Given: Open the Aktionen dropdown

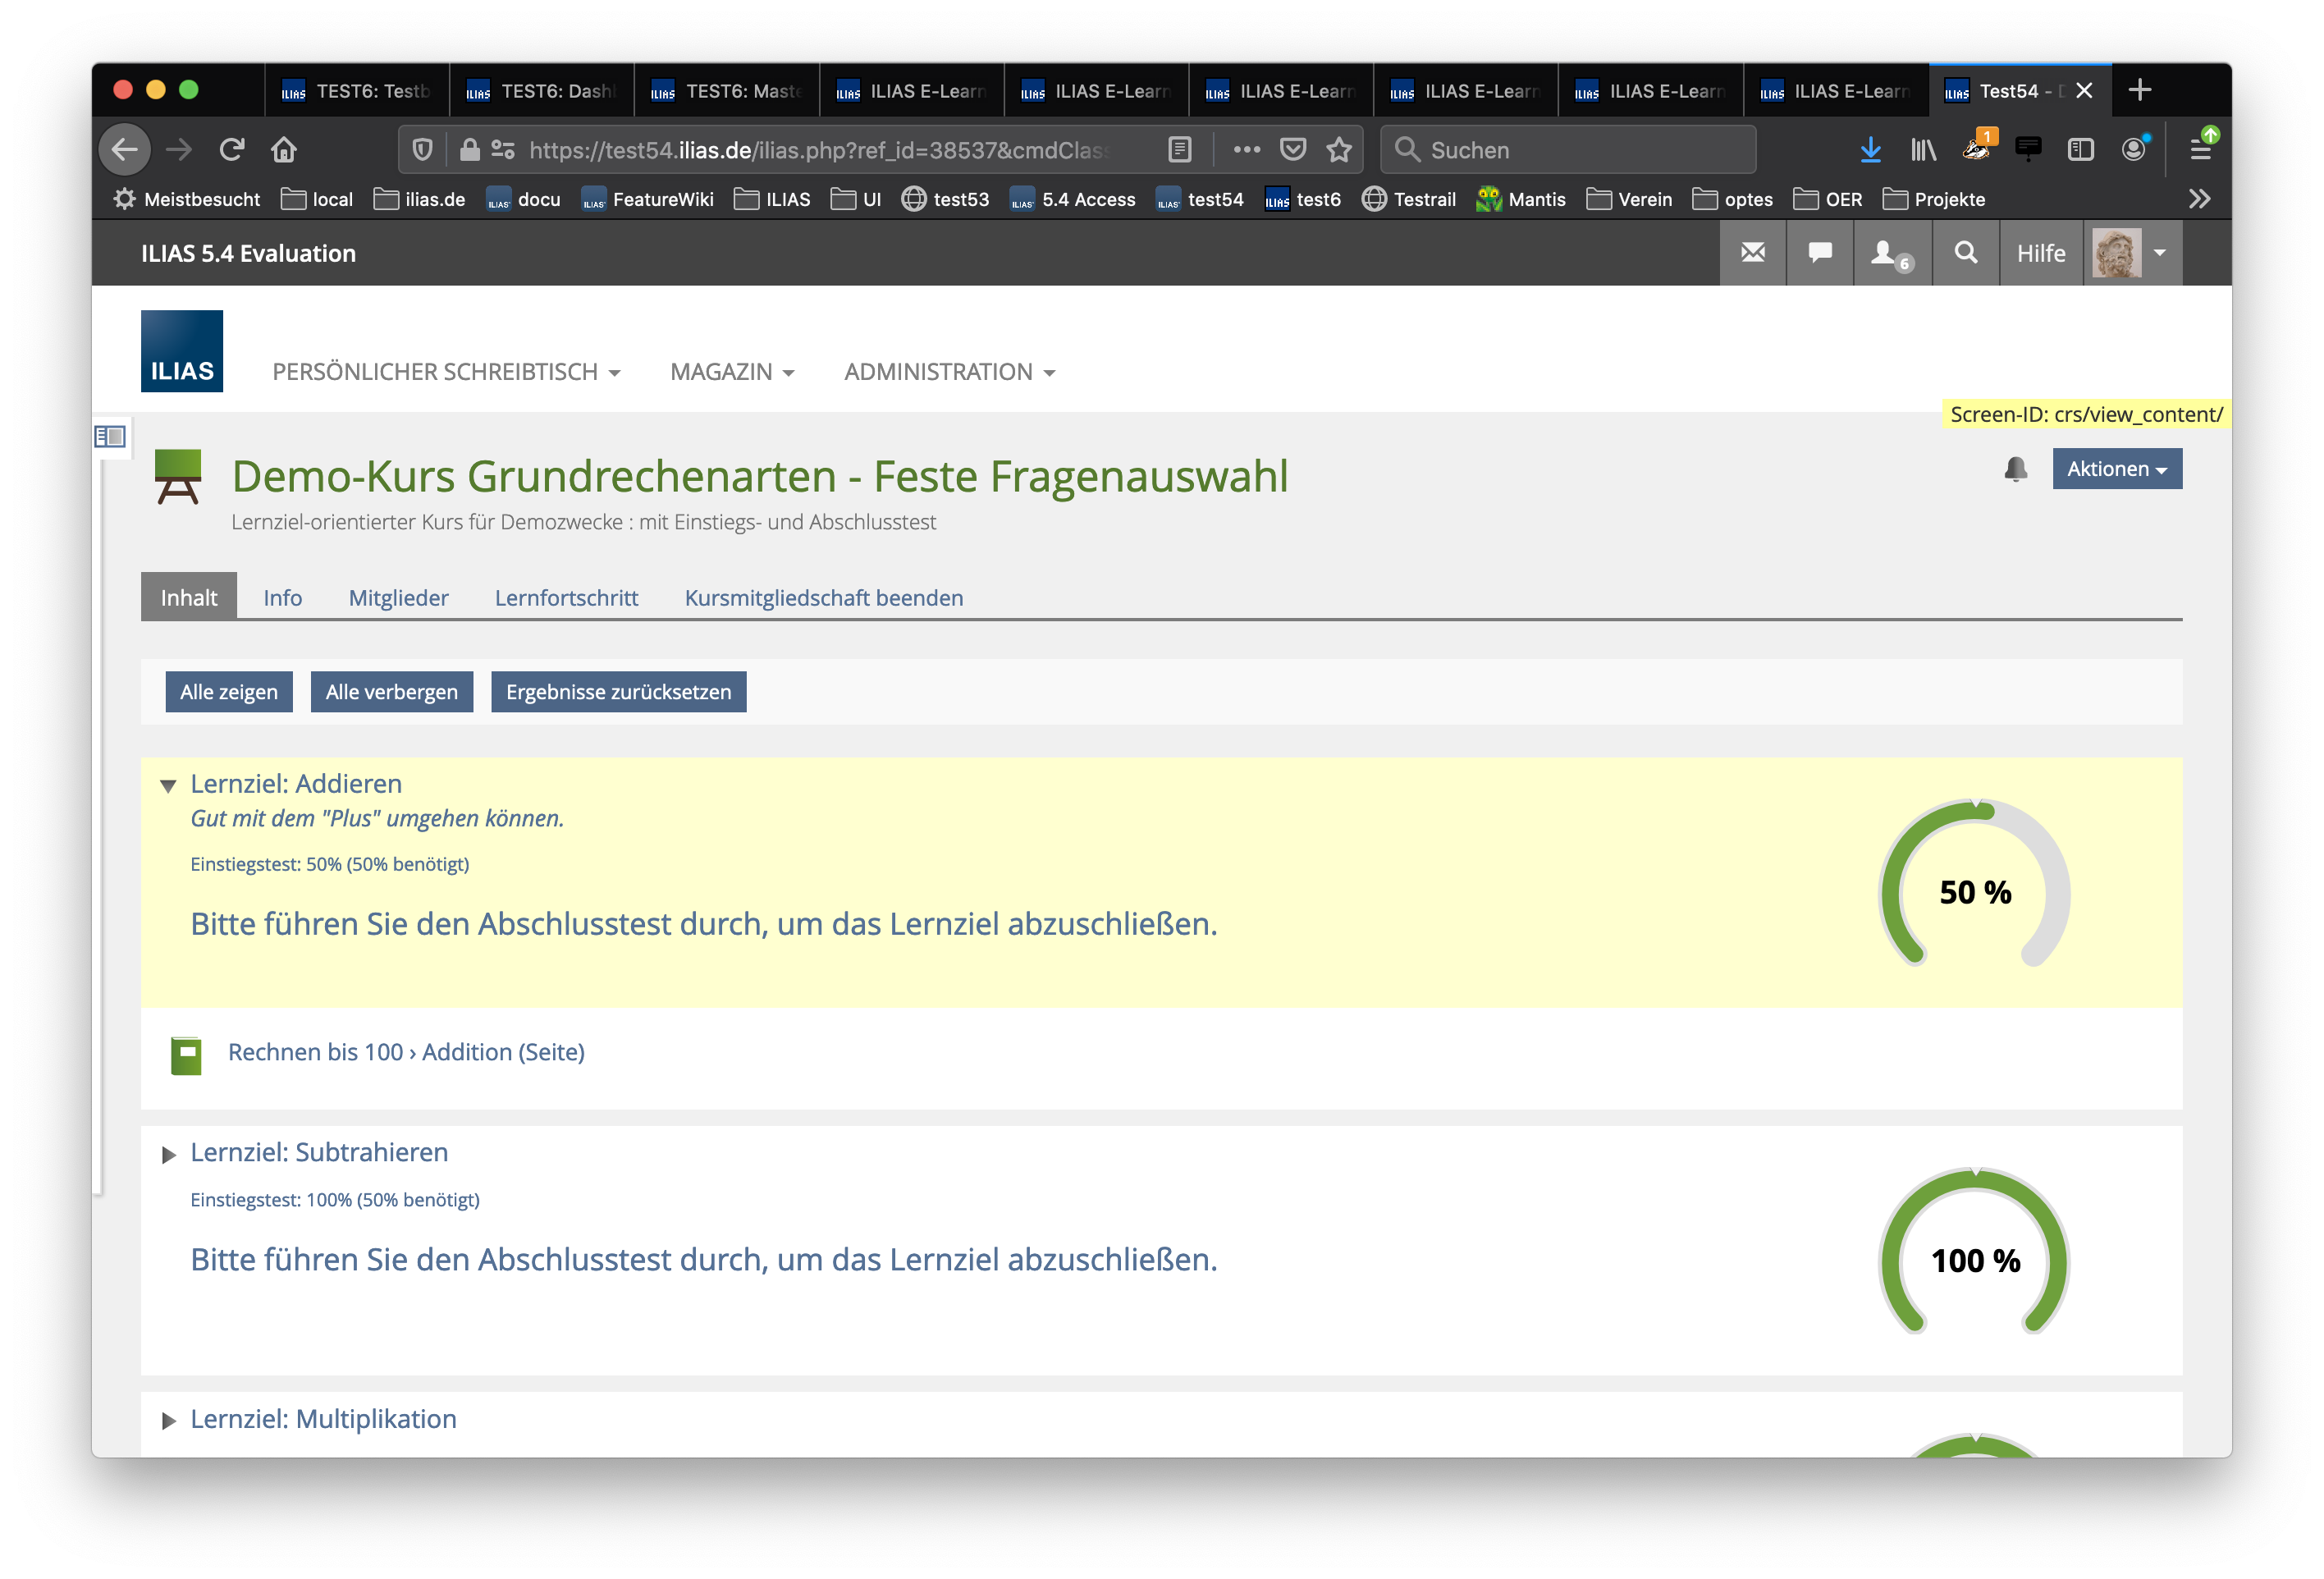Looking at the screenshot, I should 2116,469.
